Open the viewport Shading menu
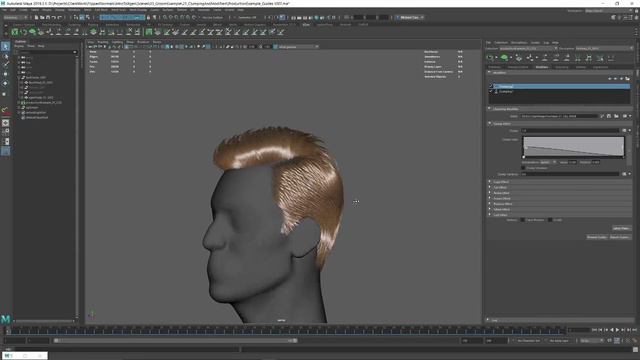 (103, 42)
